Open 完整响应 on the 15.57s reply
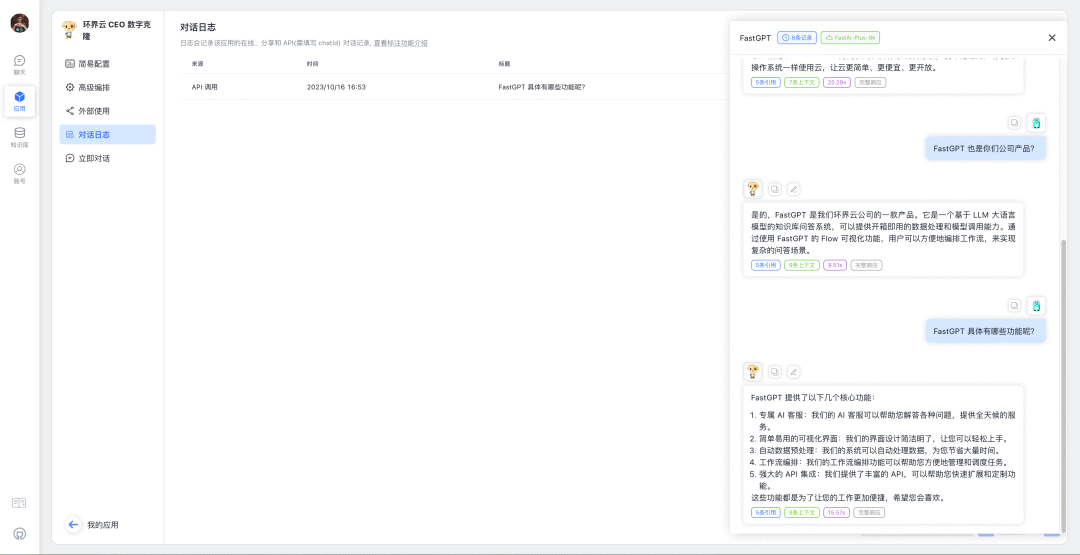 click(x=869, y=512)
